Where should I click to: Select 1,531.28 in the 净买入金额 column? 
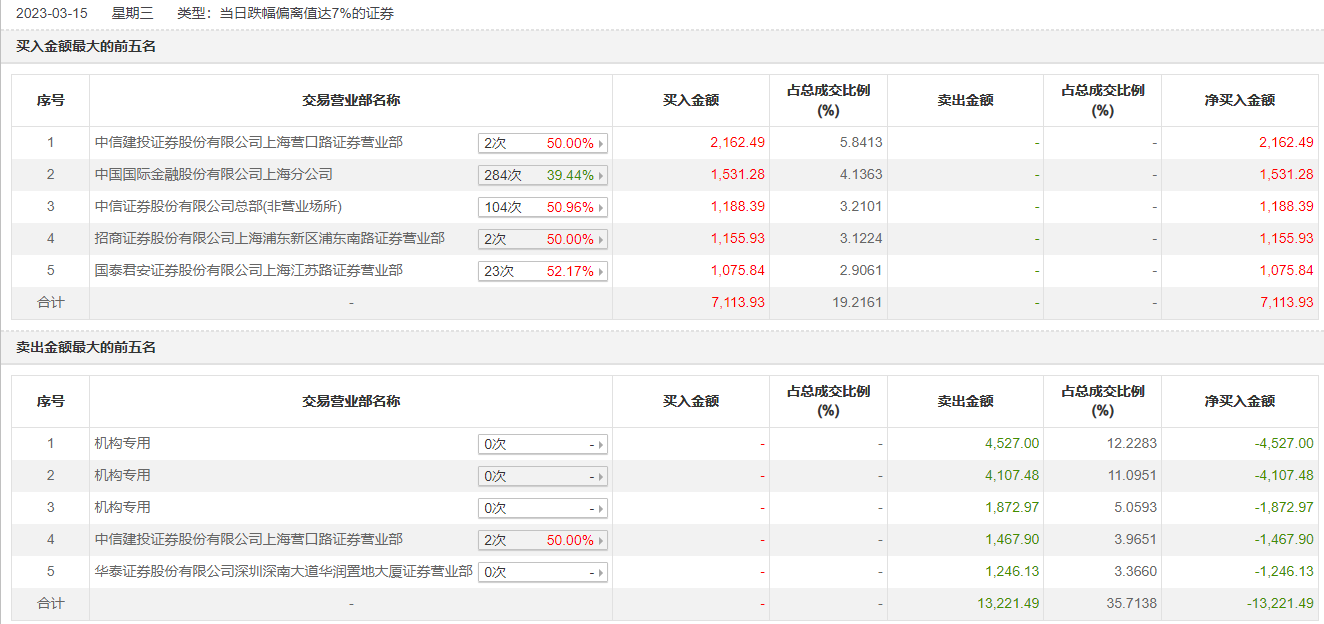[x=1286, y=175]
